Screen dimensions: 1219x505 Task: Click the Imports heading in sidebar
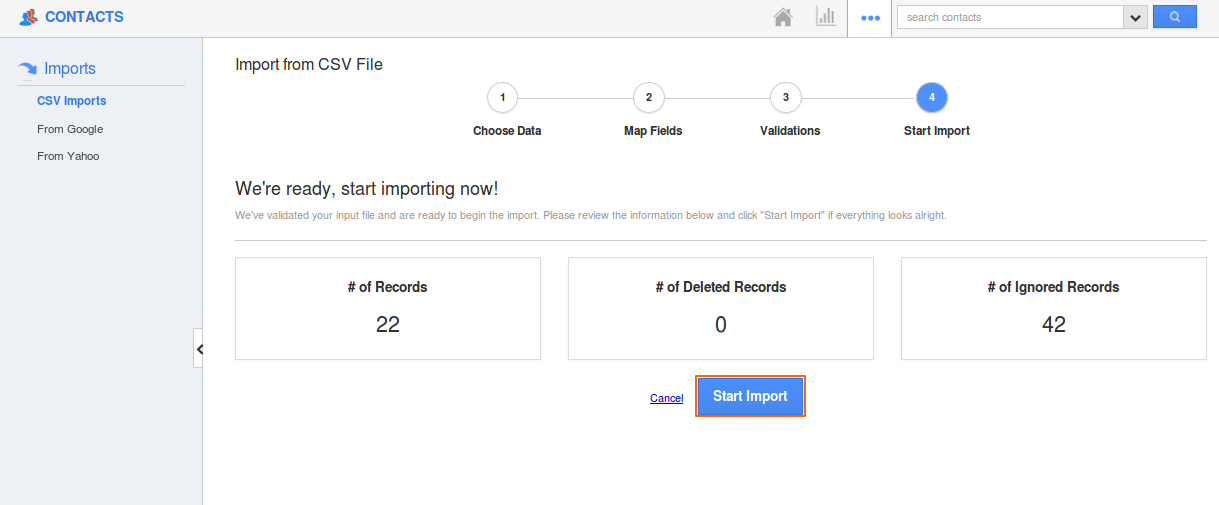coord(70,69)
